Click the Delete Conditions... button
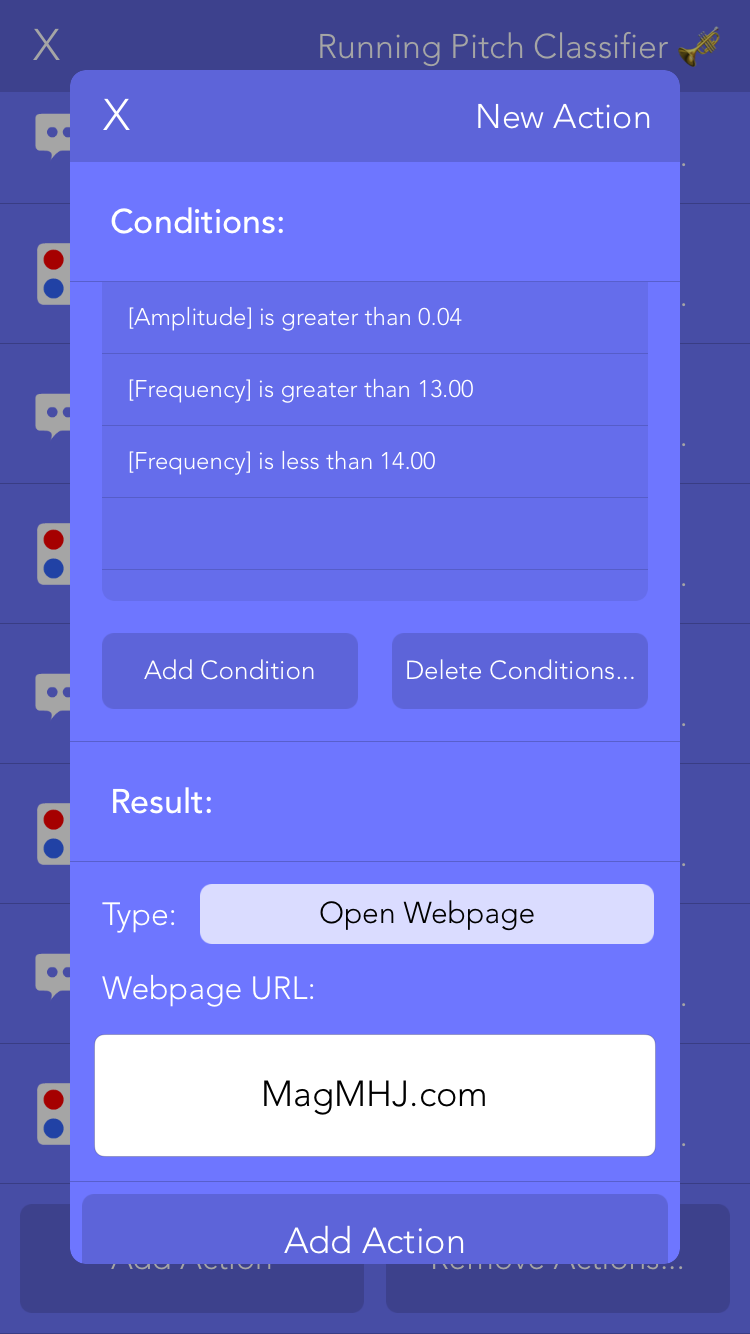 520,671
